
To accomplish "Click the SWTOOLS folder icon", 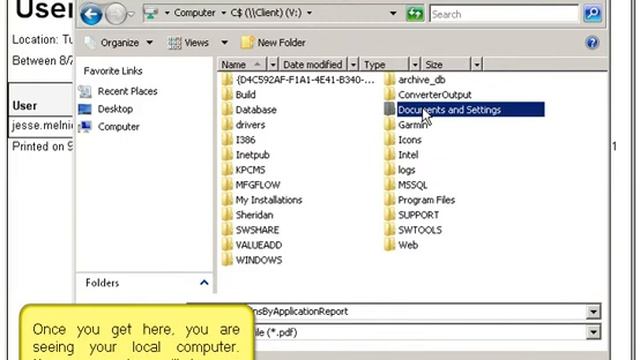I will pos(390,230).
